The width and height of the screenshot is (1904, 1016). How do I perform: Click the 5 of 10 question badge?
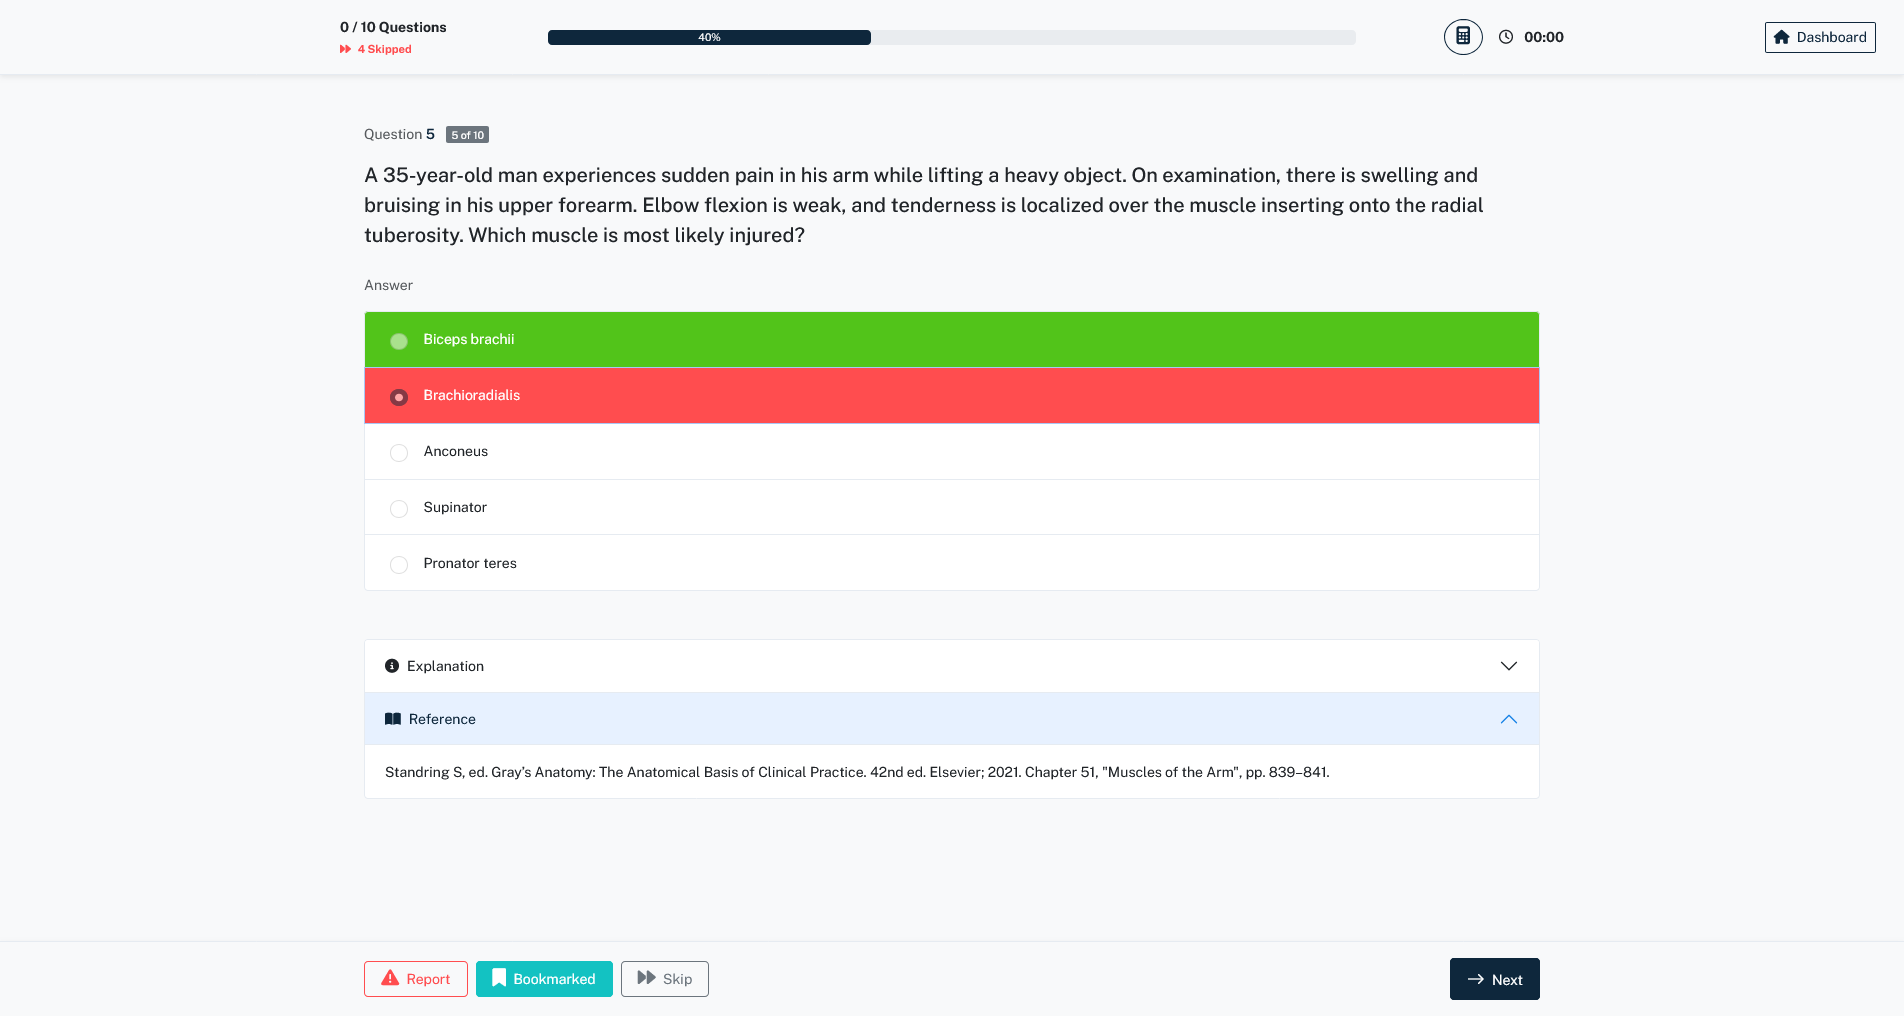click(467, 135)
